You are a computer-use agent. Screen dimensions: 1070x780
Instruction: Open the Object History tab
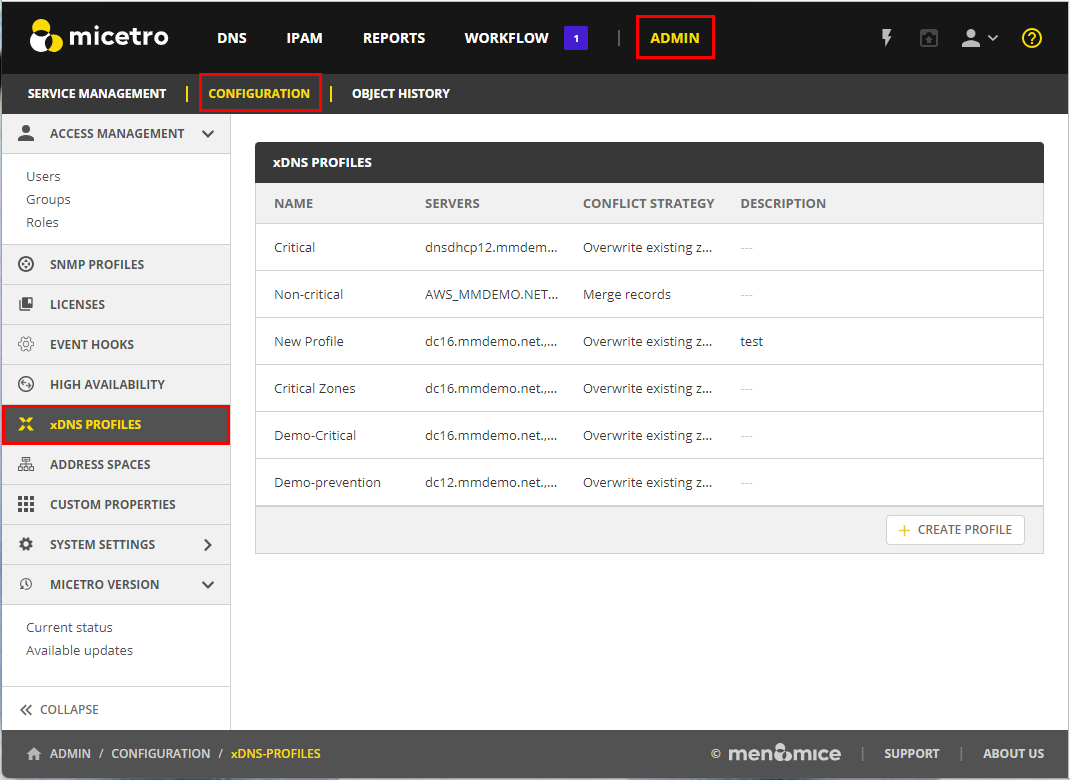tap(400, 93)
